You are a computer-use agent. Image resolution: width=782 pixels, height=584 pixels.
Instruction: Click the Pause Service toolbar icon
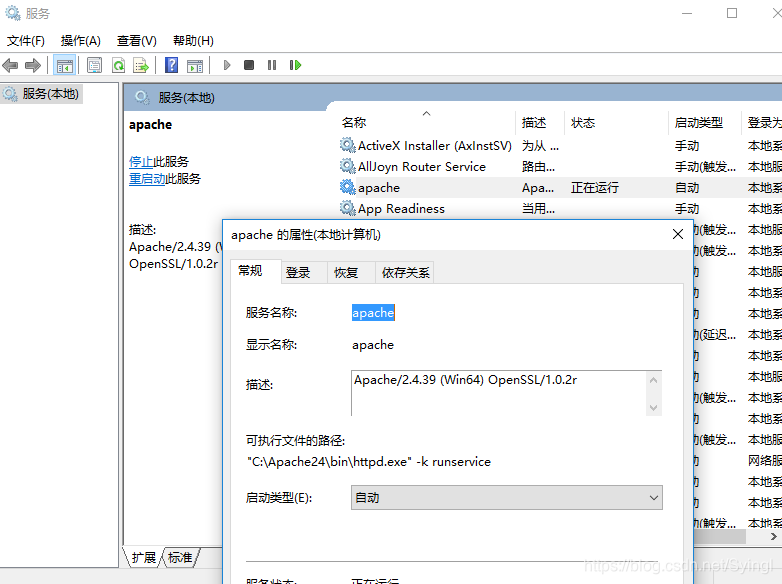point(272,65)
